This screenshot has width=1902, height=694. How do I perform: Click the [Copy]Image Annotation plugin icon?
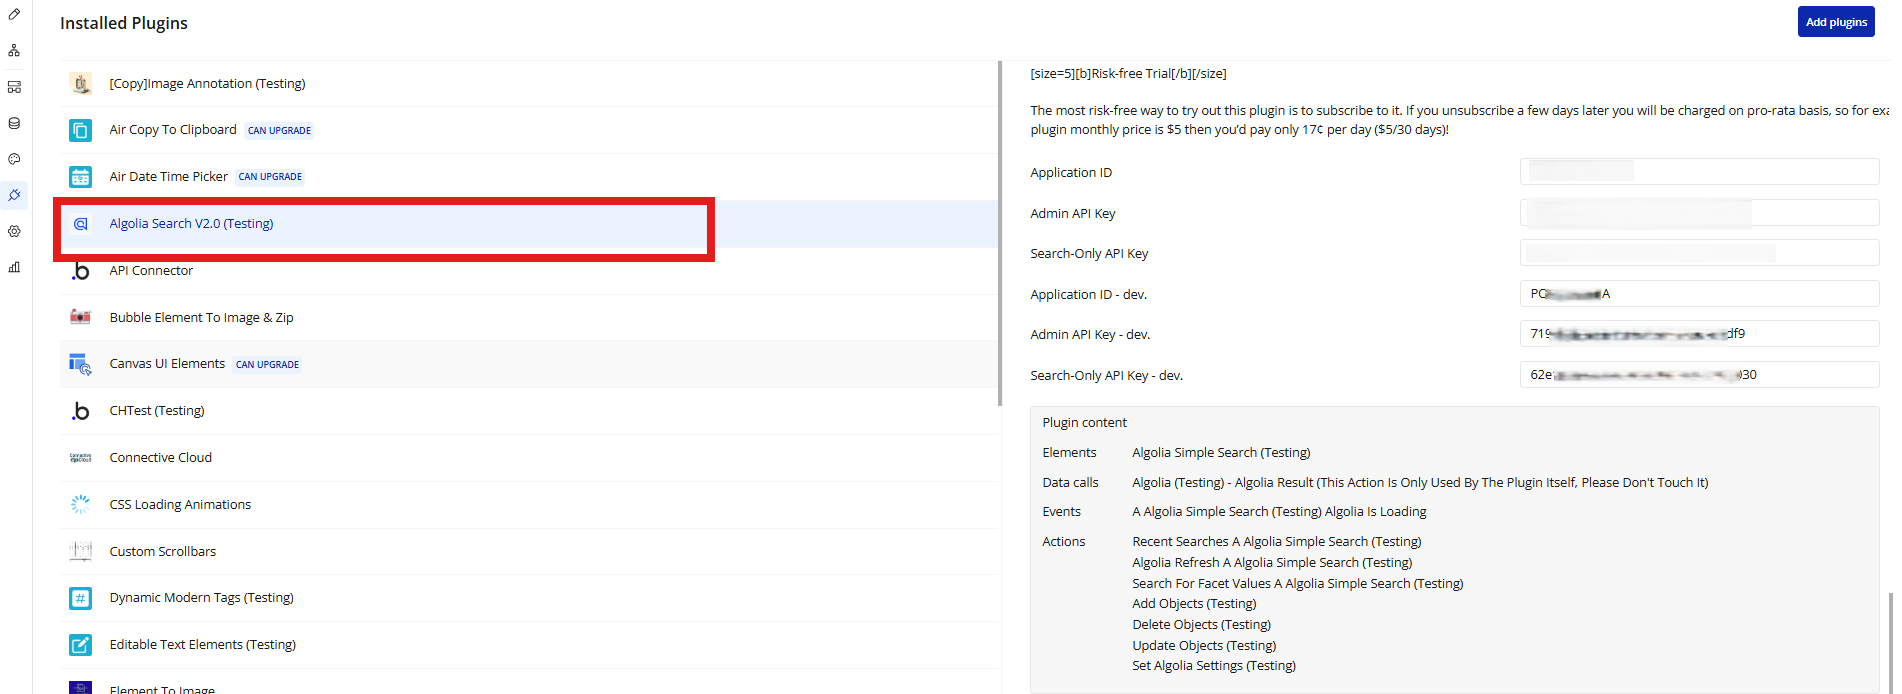click(81, 83)
